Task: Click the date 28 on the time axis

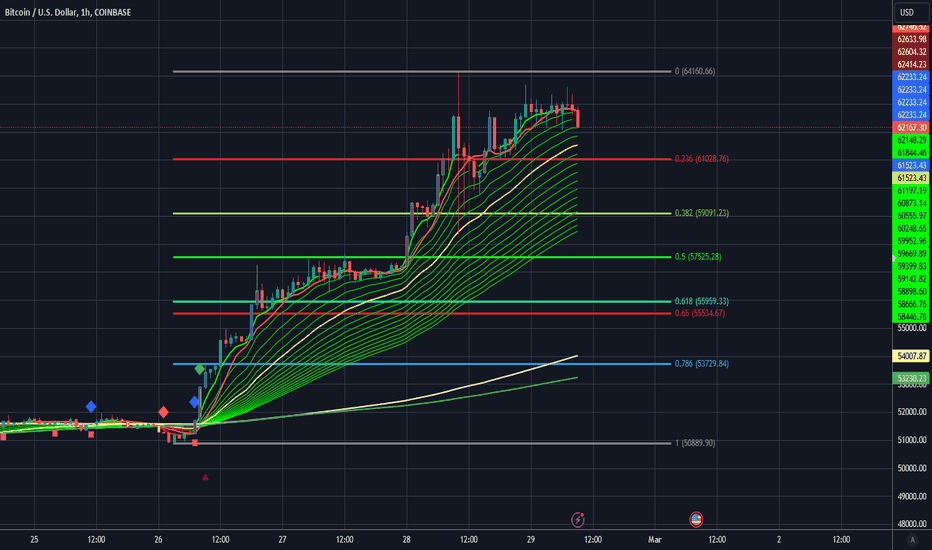Action: [407, 540]
